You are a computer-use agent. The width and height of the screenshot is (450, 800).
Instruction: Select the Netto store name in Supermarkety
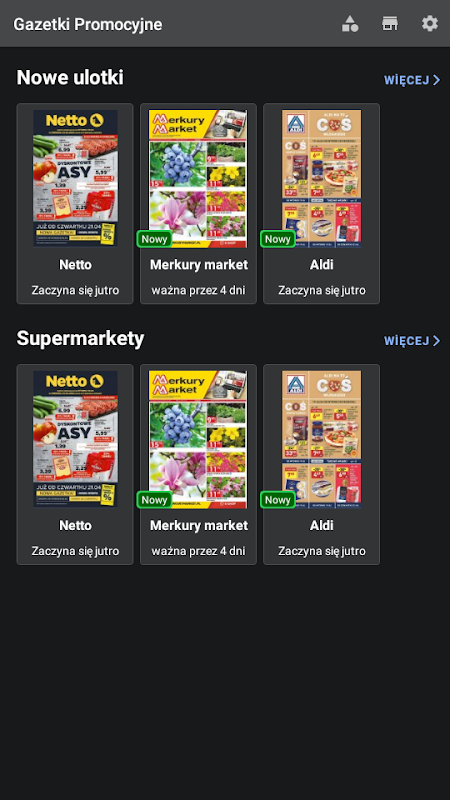pos(76,526)
